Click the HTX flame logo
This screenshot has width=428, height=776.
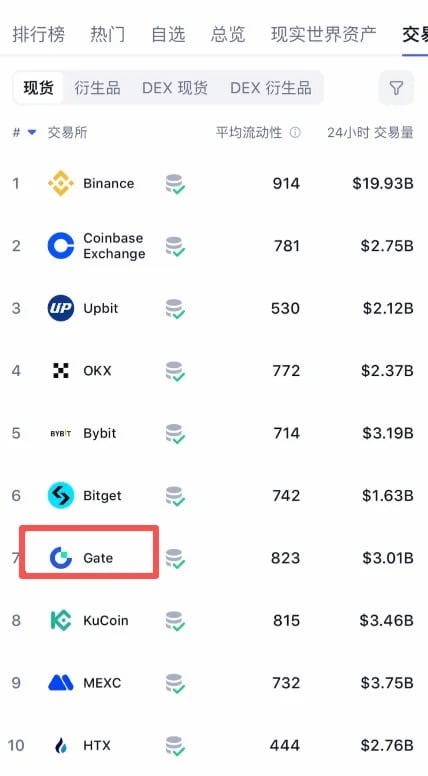point(61,745)
